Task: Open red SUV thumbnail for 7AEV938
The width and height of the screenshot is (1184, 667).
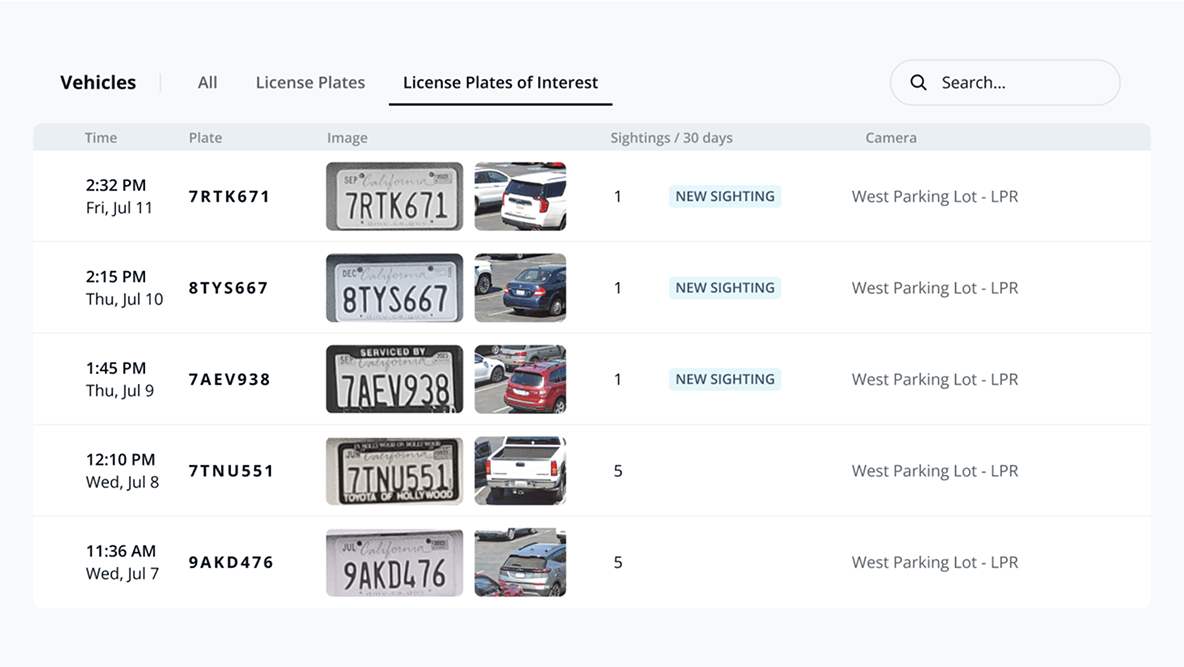Action: coord(520,380)
